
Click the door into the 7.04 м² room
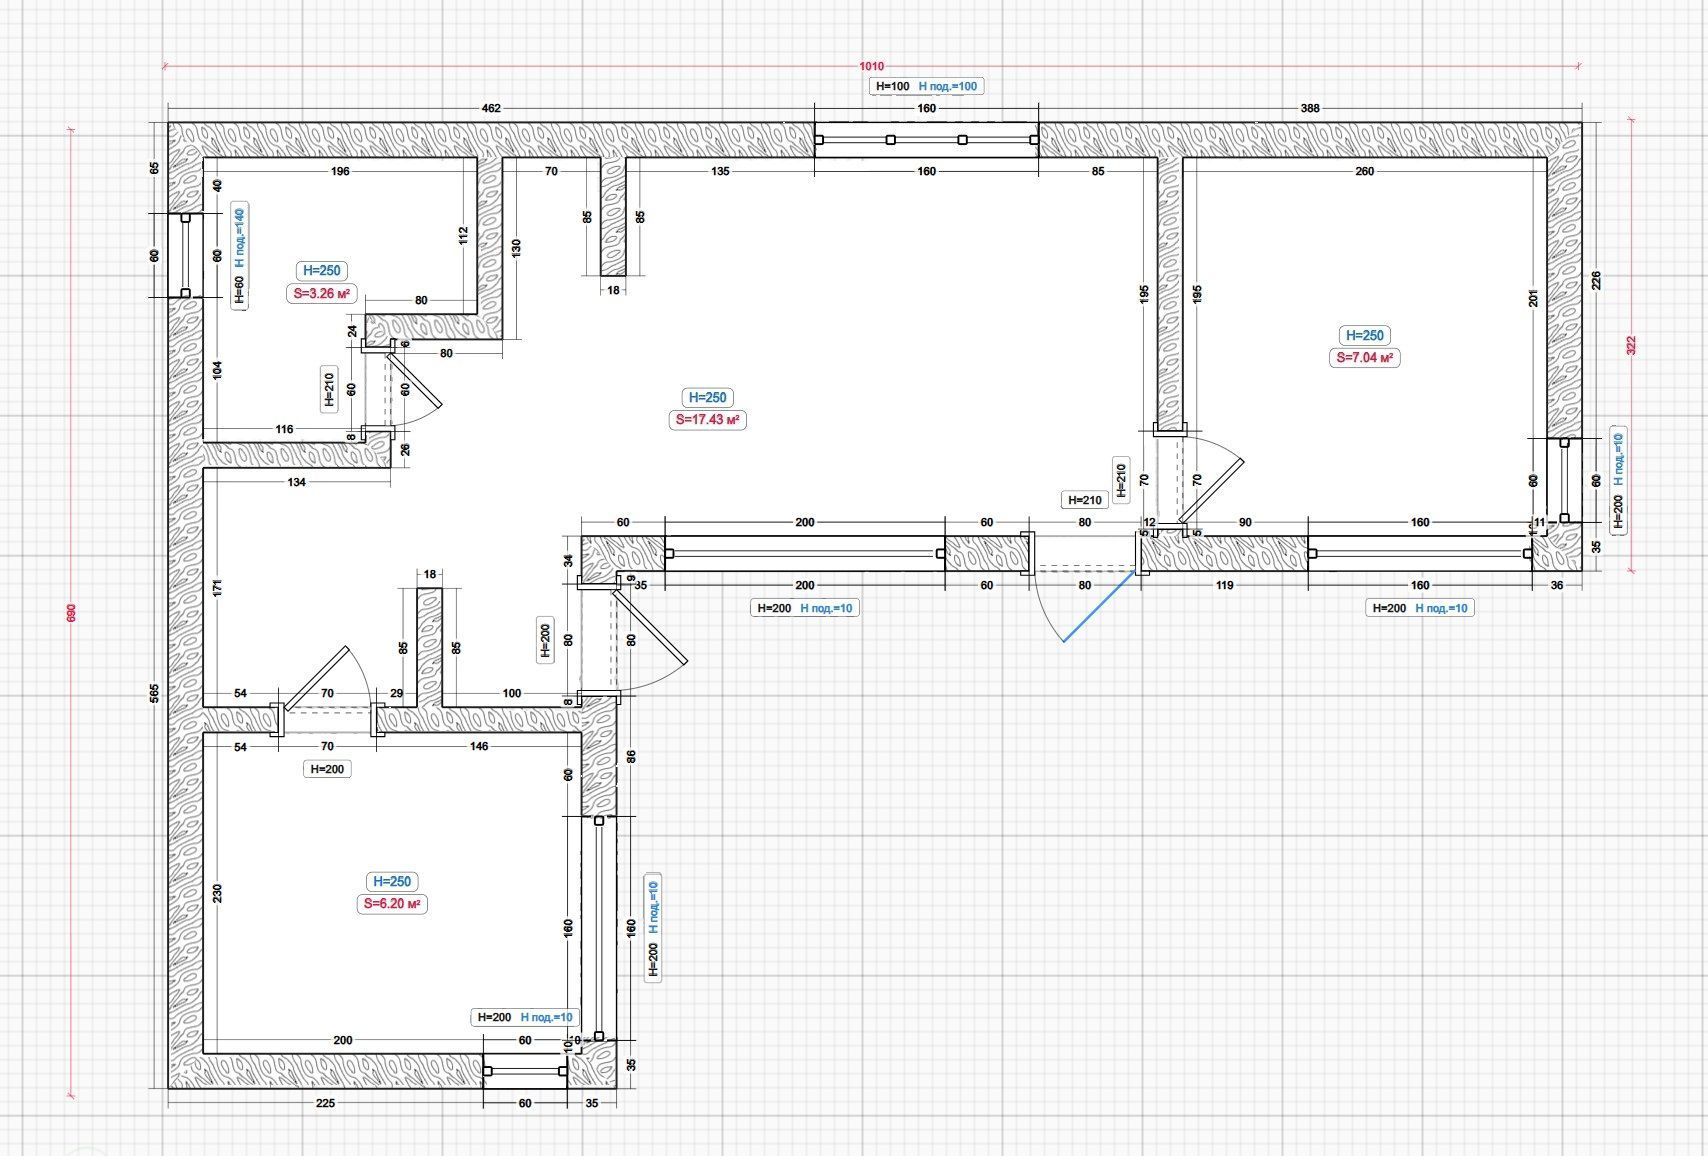click(1211, 490)
